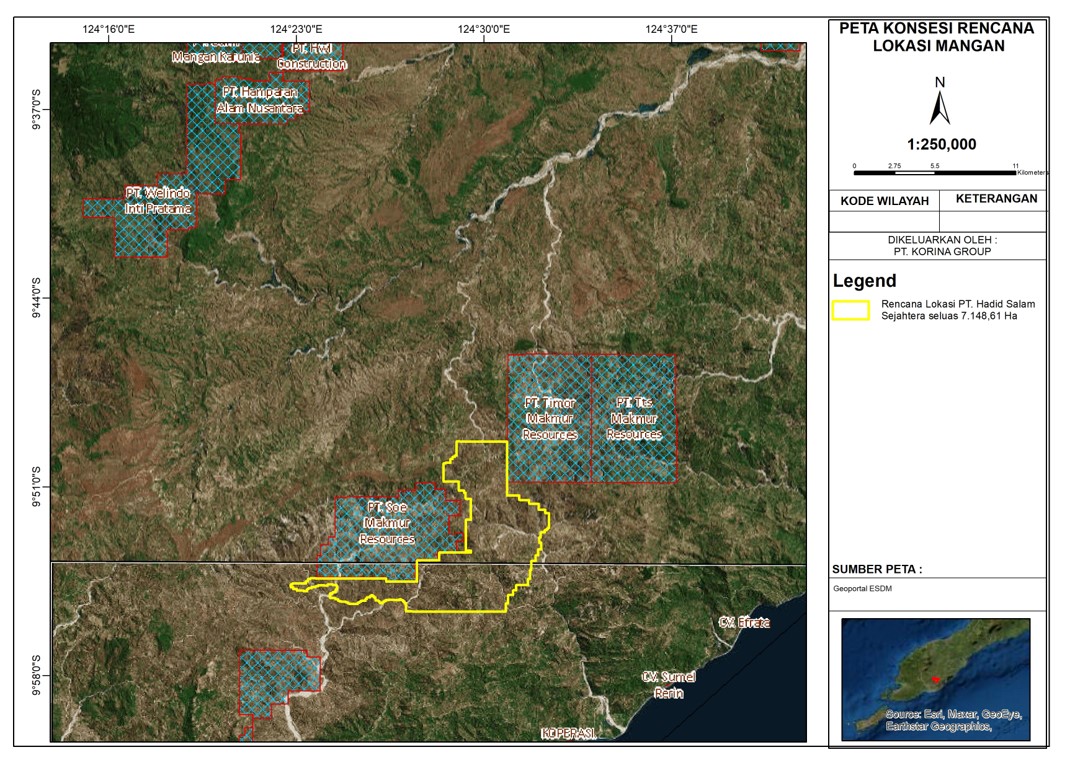1088x768 pixels.
Task: Click the KOPERASI label near the coast
Action: (568, 734)
